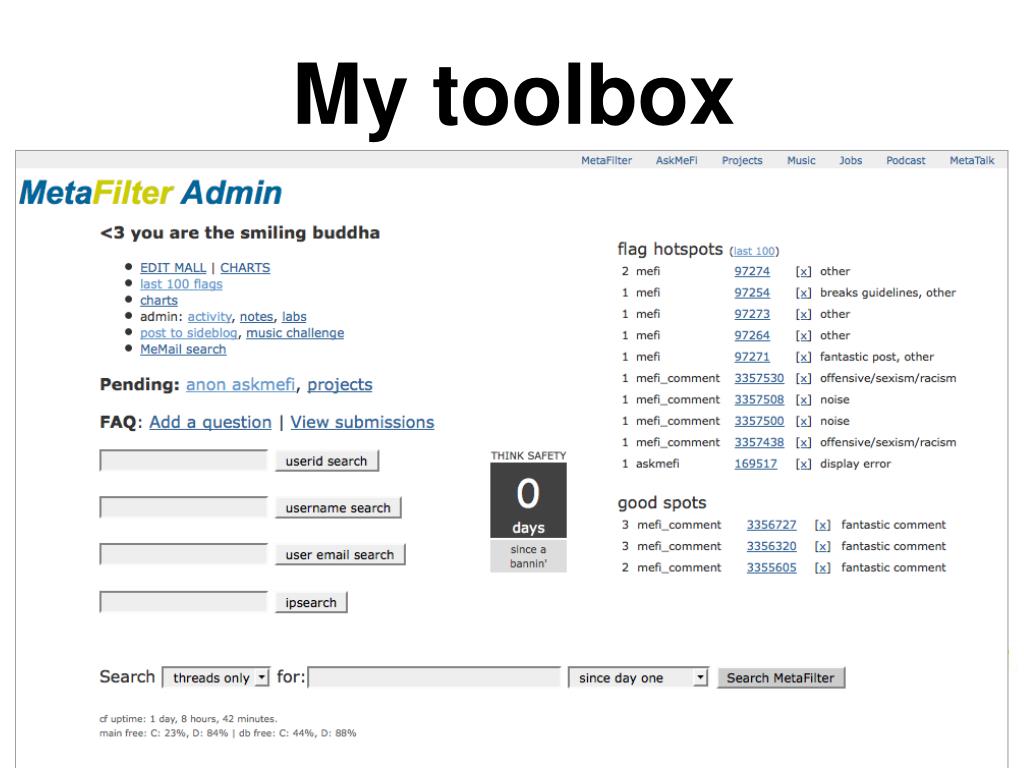Focus the main Search for field
The image size is (1024, 768).
click(x=434, y=677)
